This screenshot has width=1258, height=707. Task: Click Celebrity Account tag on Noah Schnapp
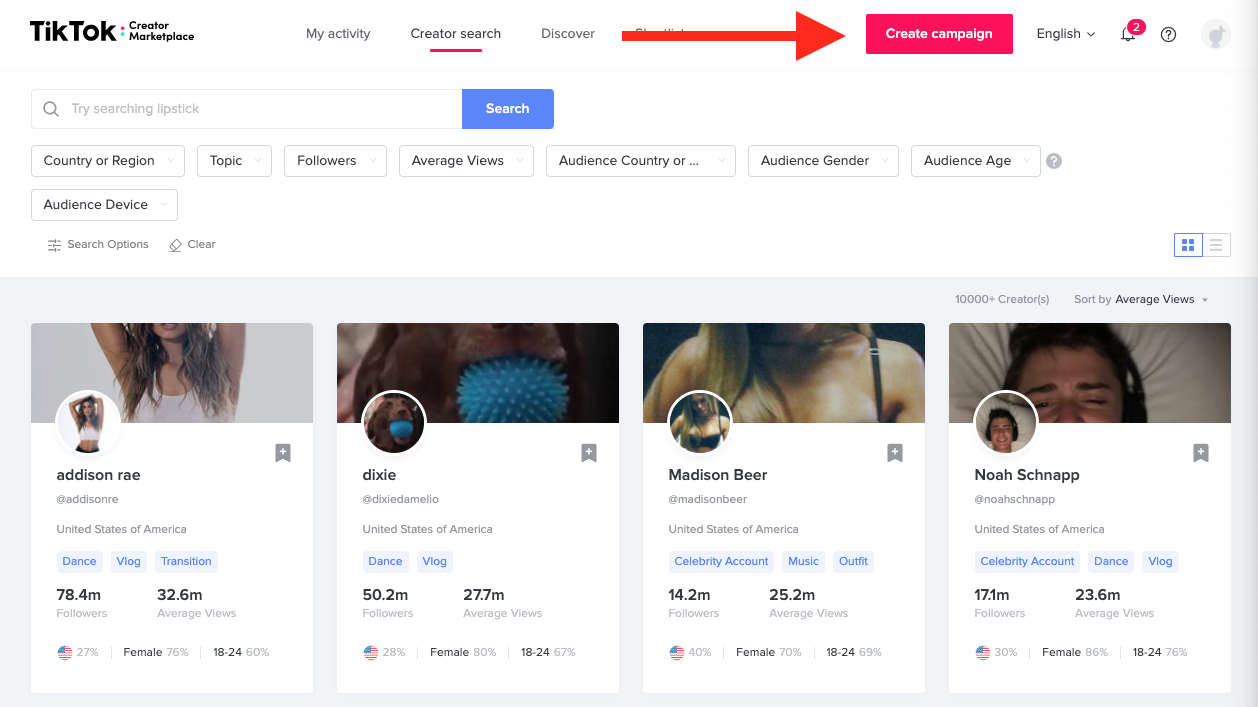1028,562
